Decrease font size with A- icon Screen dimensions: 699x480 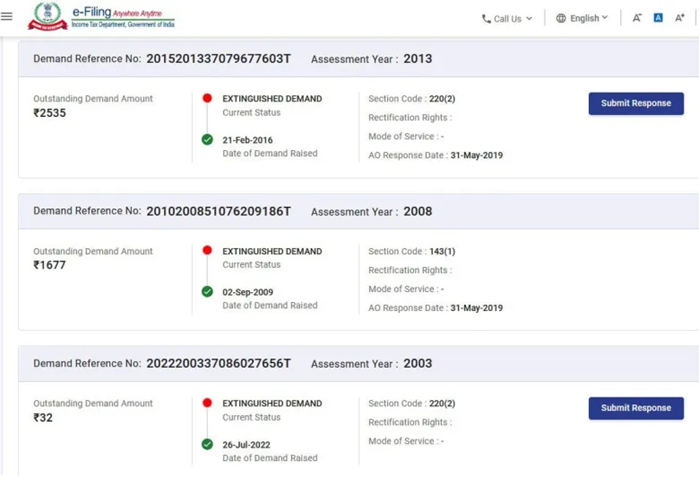tap(637, 18)
